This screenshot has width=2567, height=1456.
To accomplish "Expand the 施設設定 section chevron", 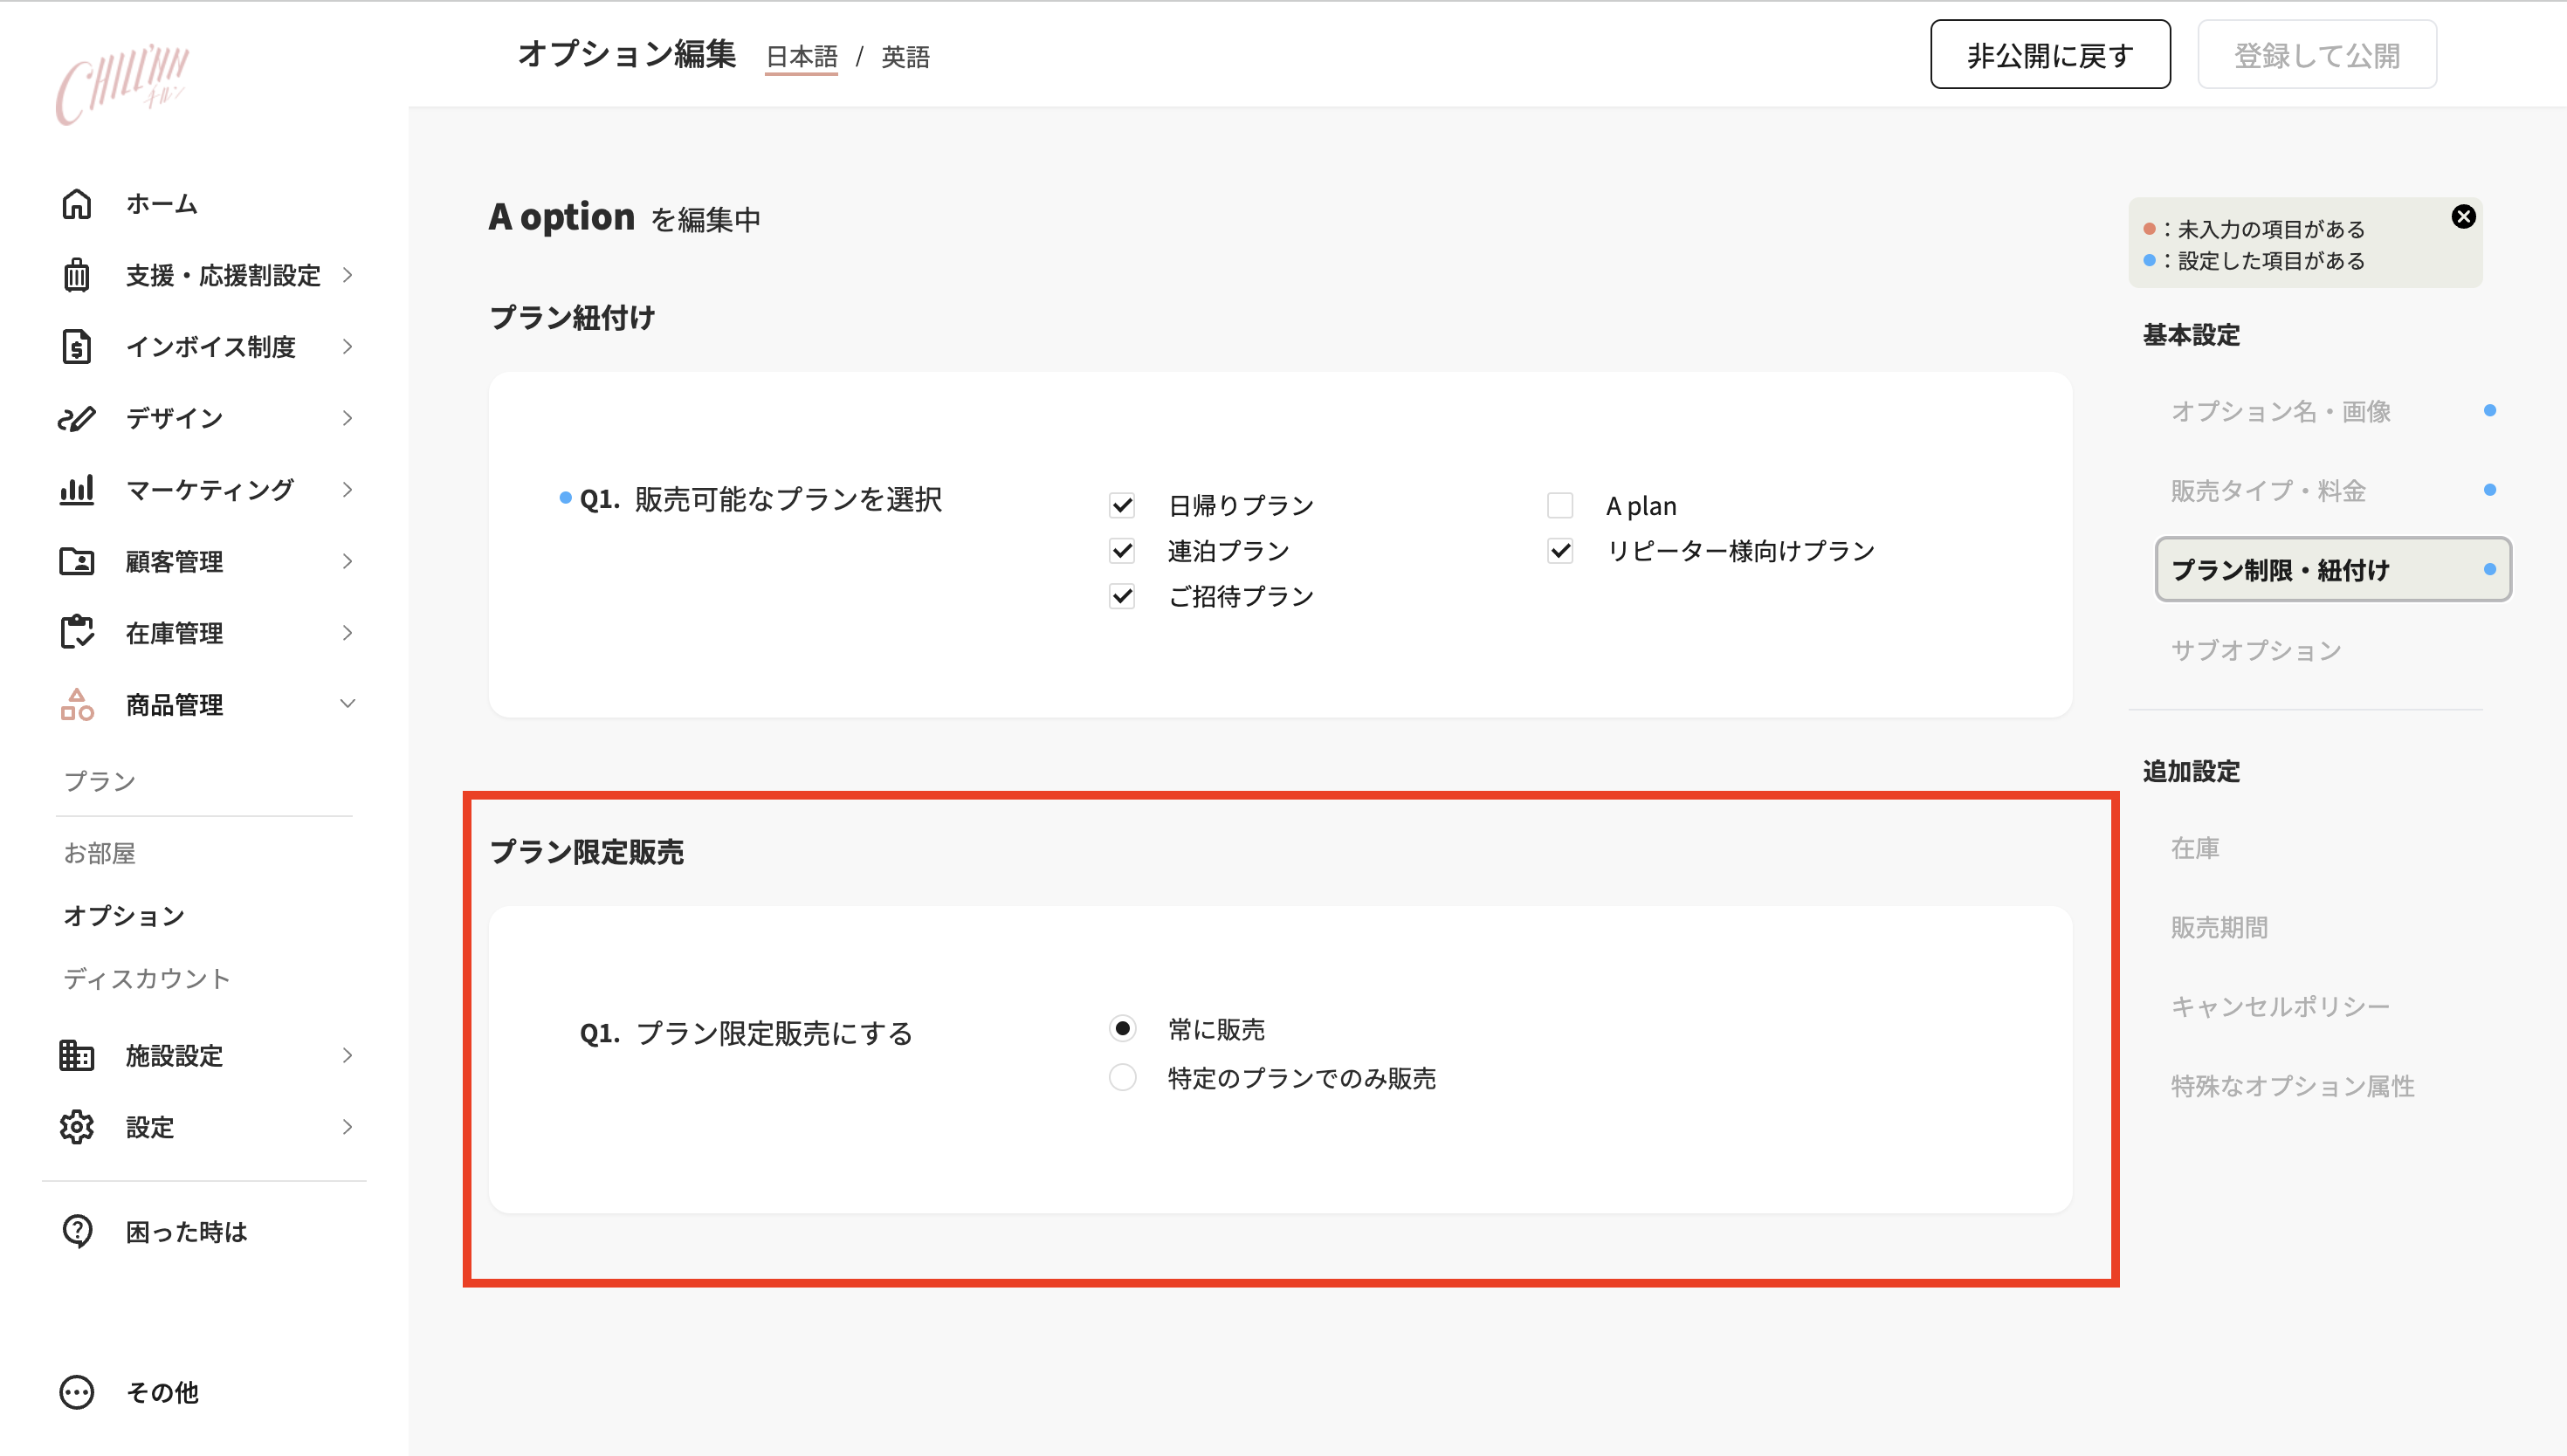I will [x=347, y=1055].
